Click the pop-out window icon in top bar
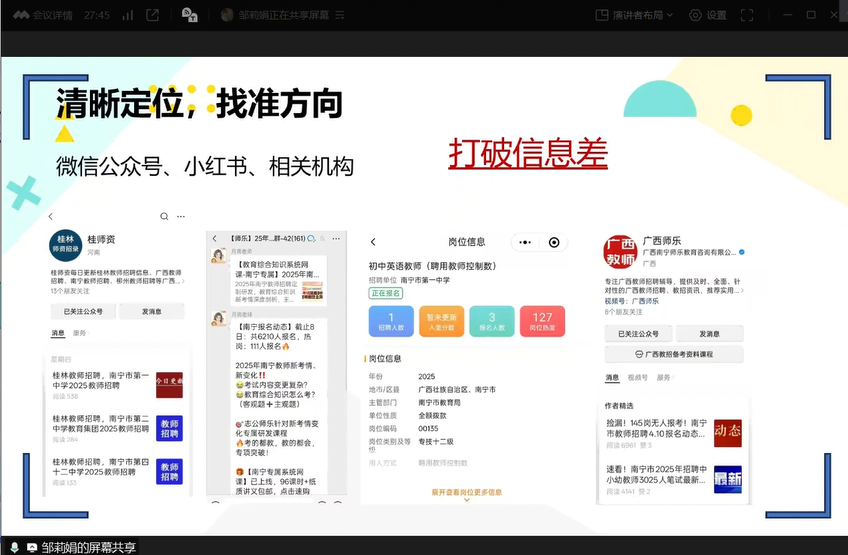 (x=153, y=15)
